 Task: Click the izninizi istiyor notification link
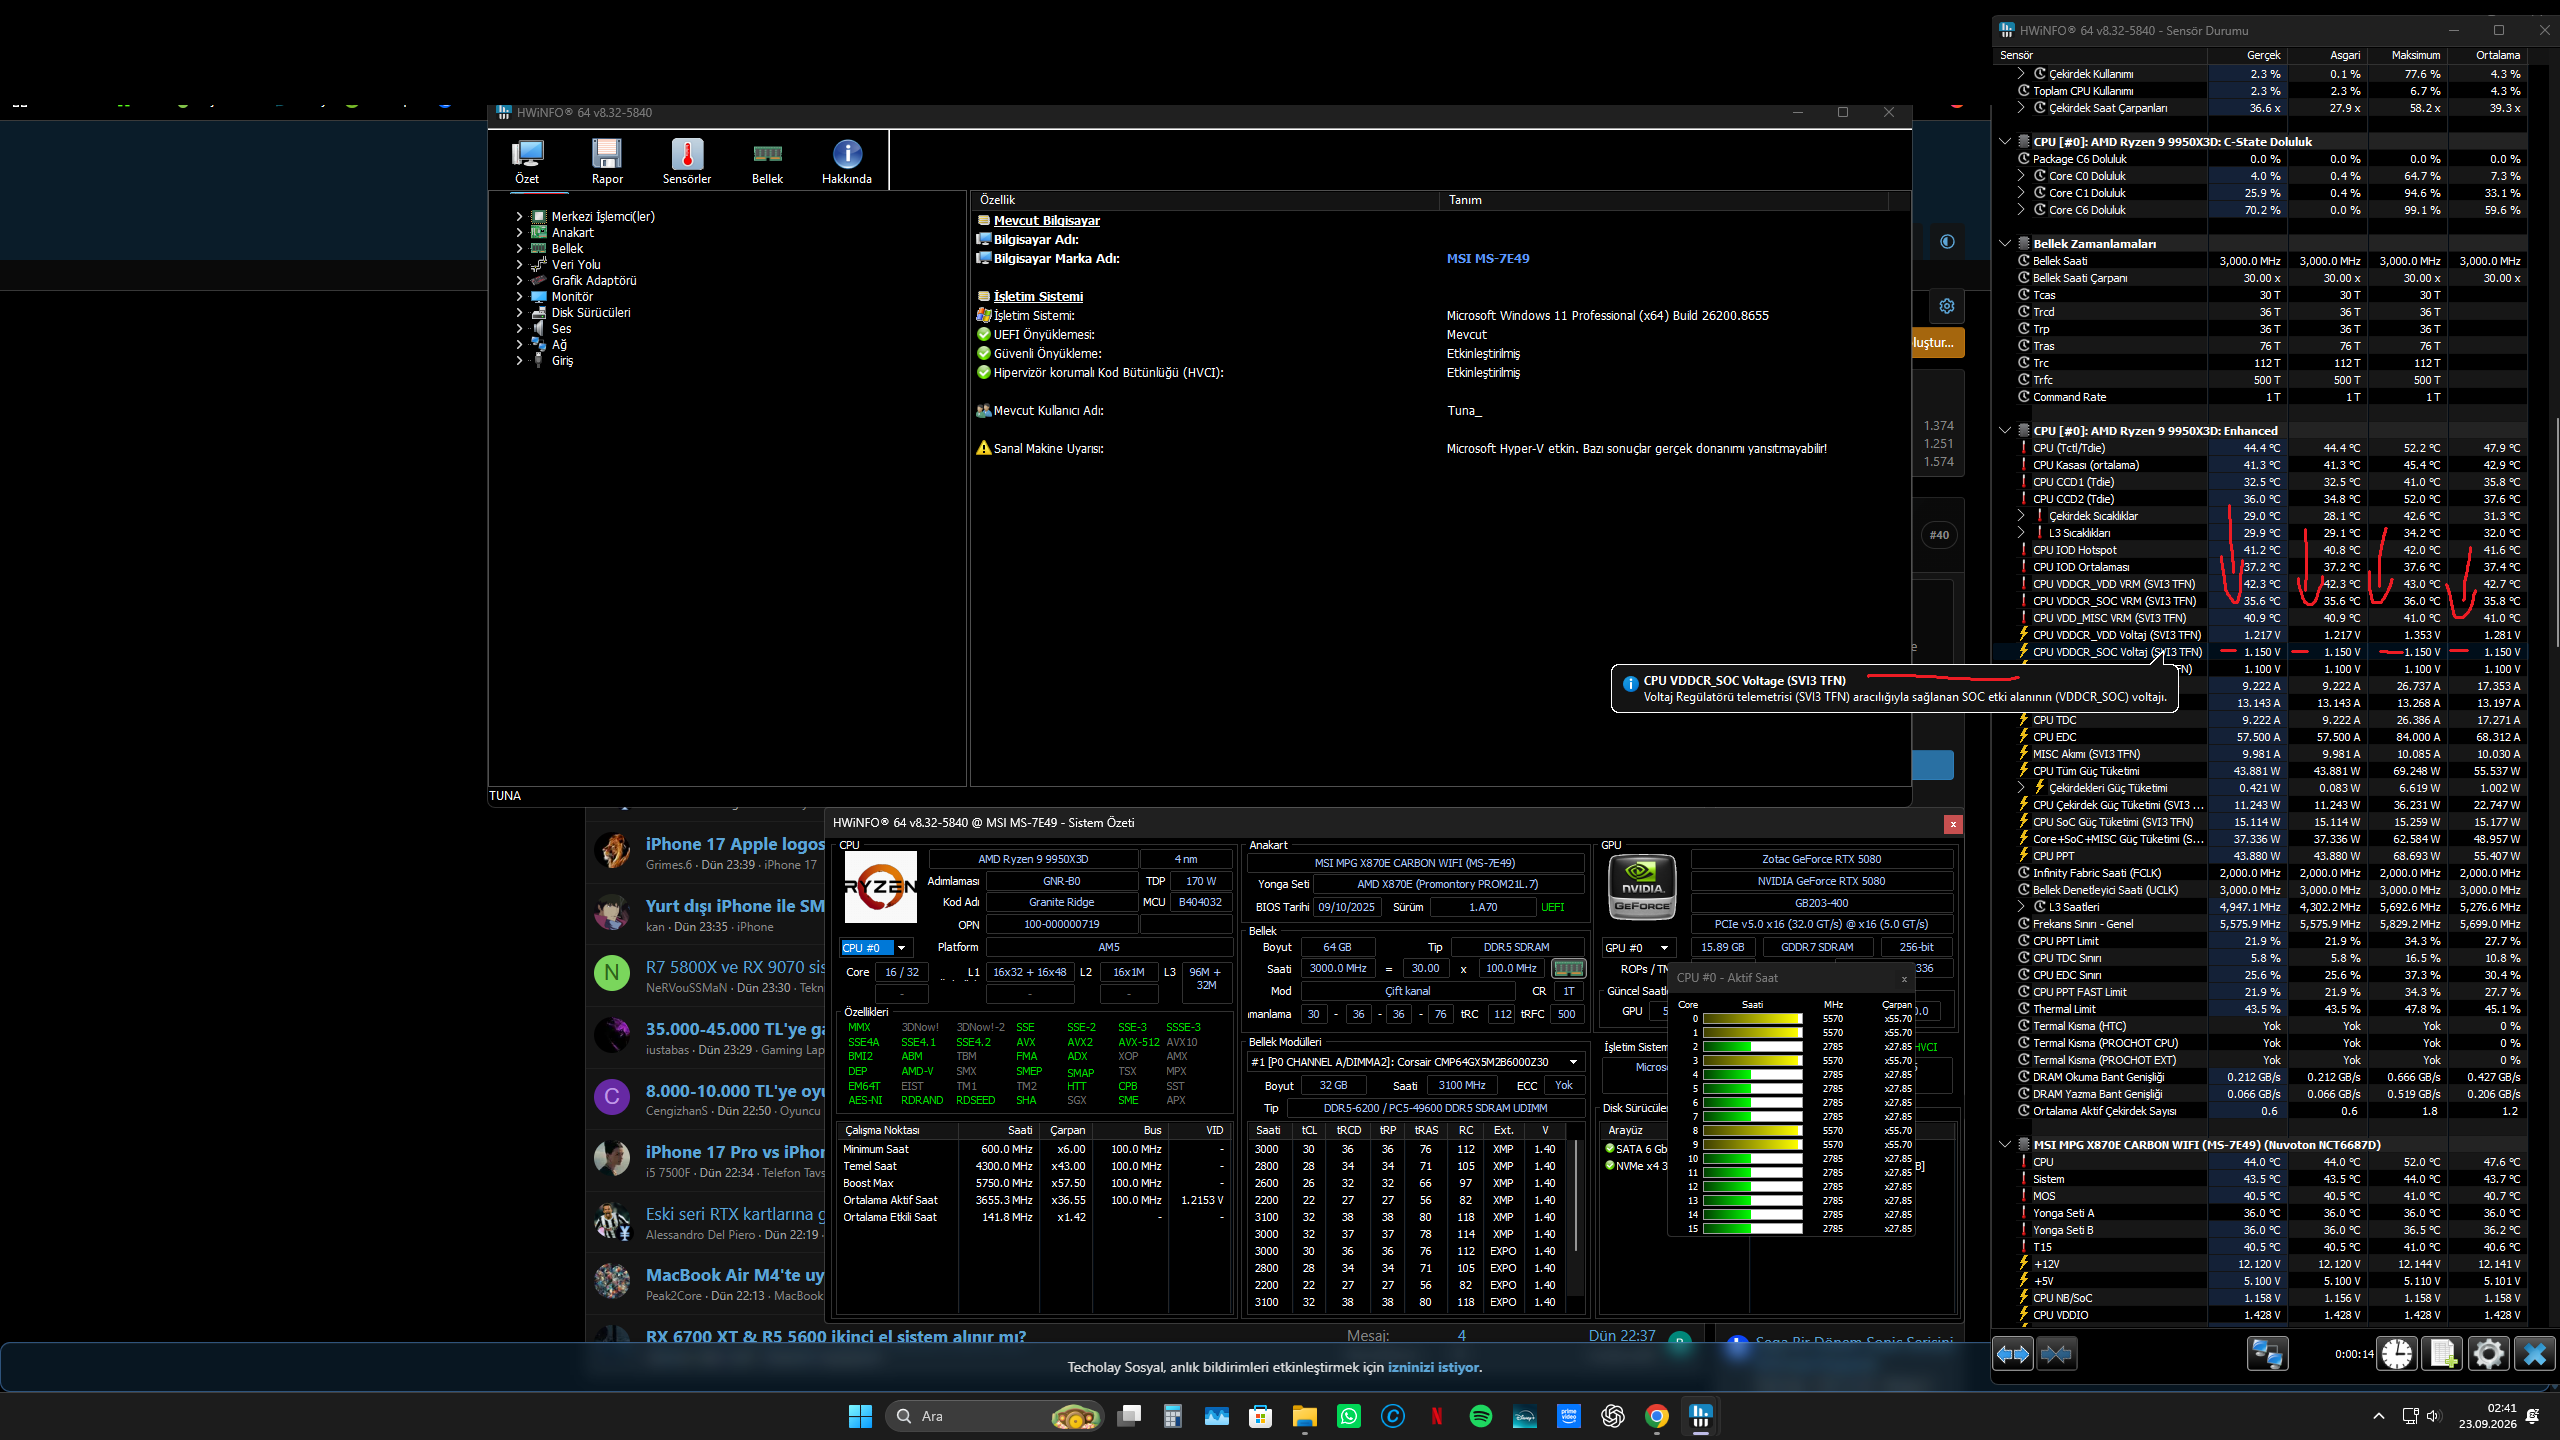click(1433, 1367)
